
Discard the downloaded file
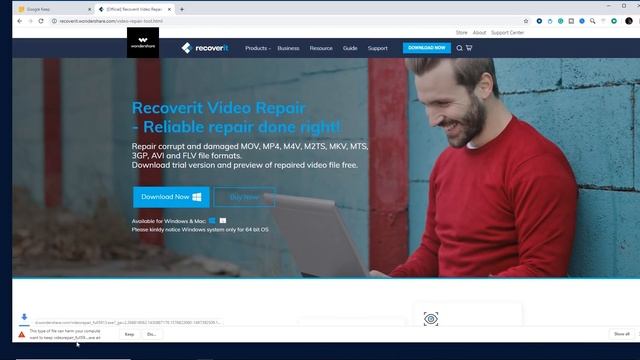[151, 334]
